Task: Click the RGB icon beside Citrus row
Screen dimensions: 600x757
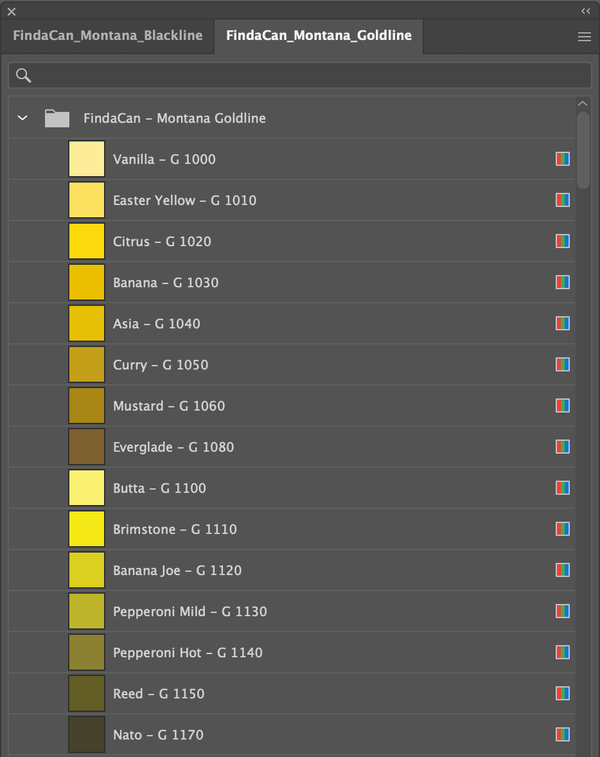Action: point(563,241)
